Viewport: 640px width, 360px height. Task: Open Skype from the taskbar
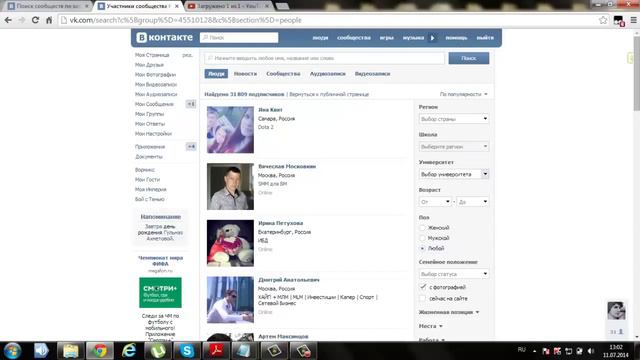pos(187,351)
